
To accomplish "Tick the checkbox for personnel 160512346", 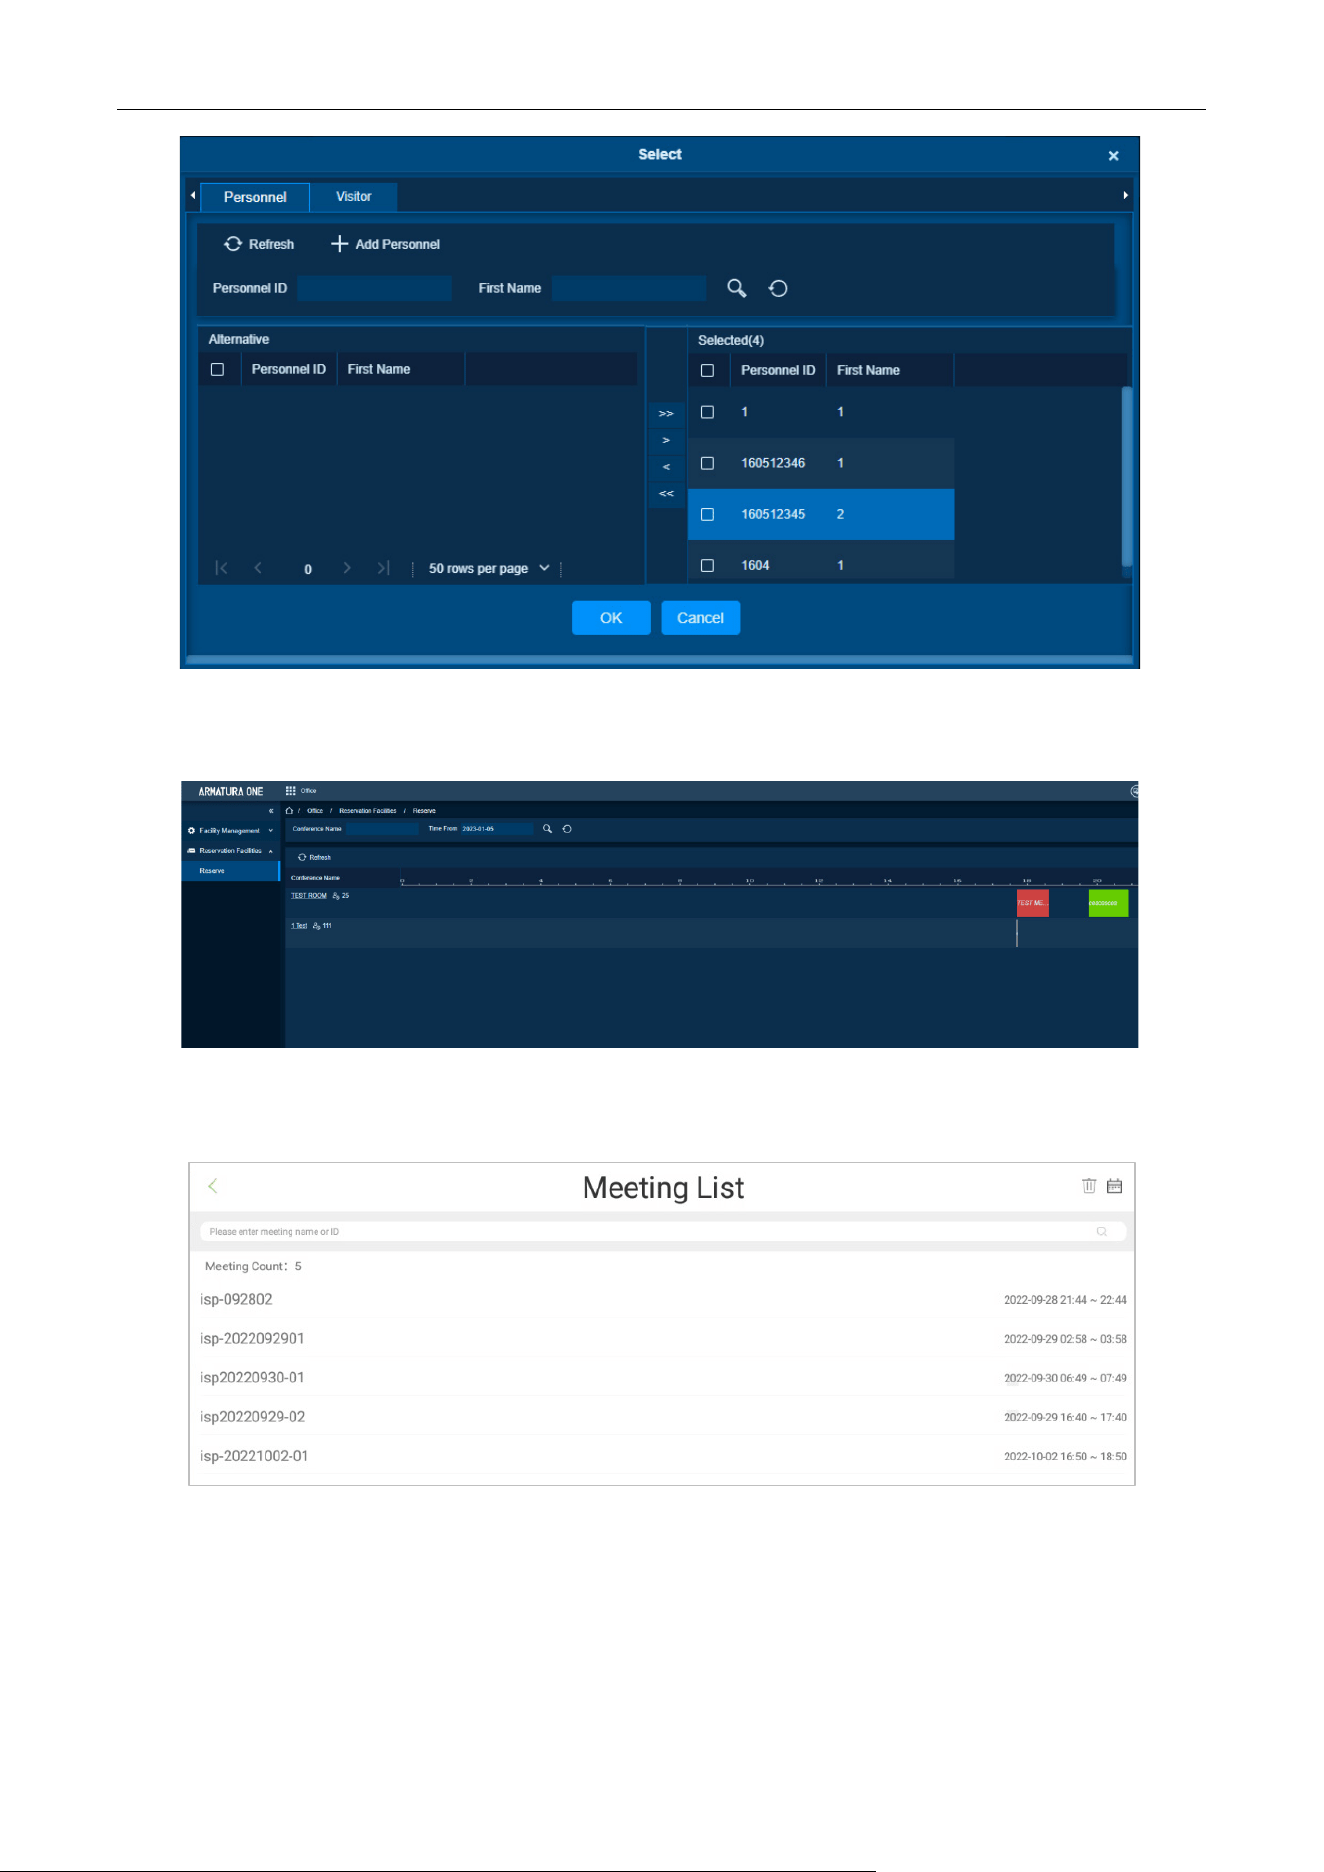I will point(707,463).
